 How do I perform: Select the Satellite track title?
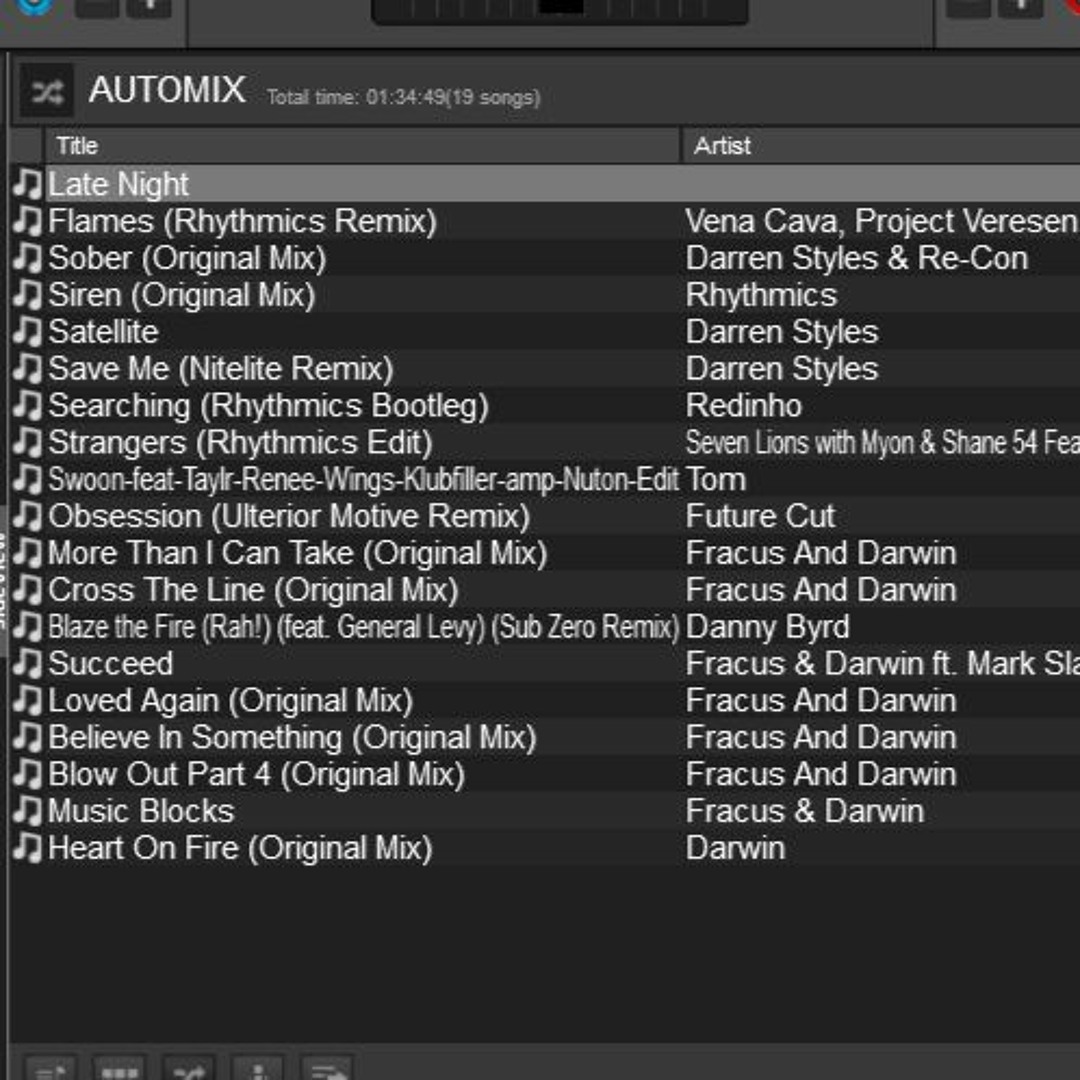(103, 331)
